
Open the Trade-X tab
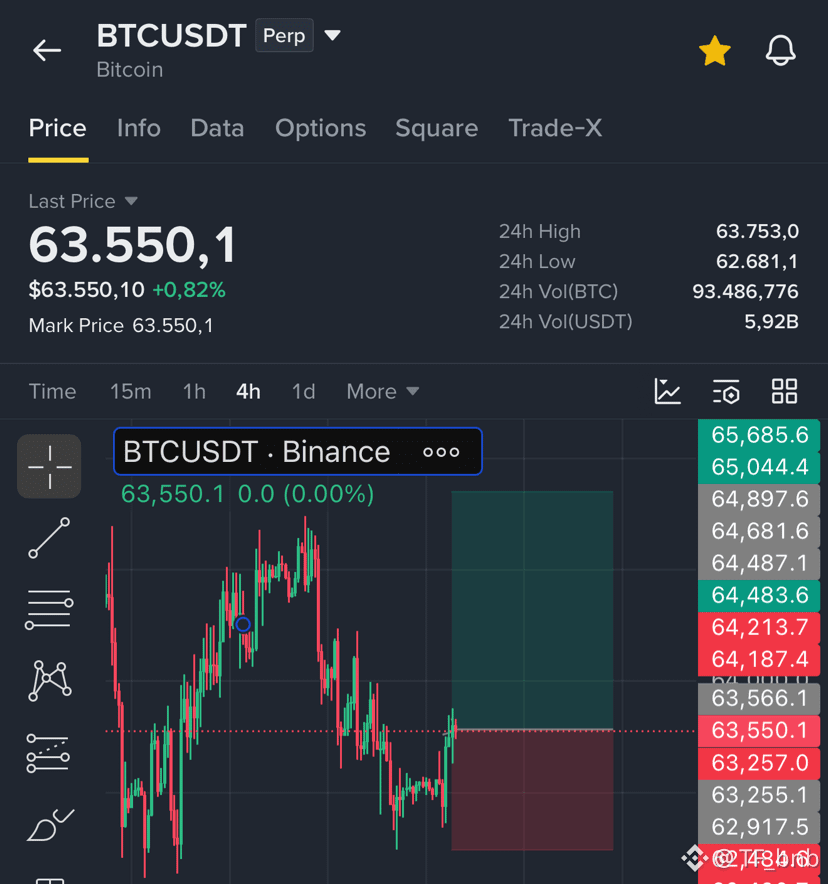(x=555, y=129)
